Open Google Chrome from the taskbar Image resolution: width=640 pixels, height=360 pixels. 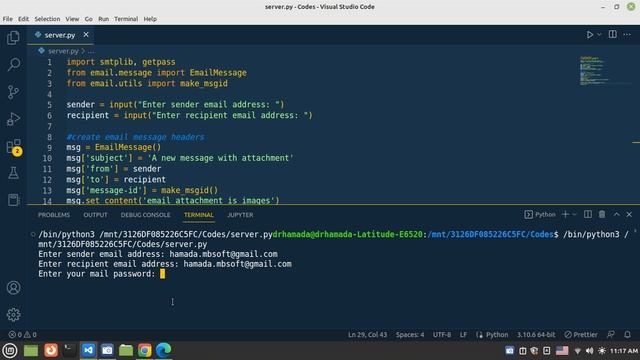144,350
